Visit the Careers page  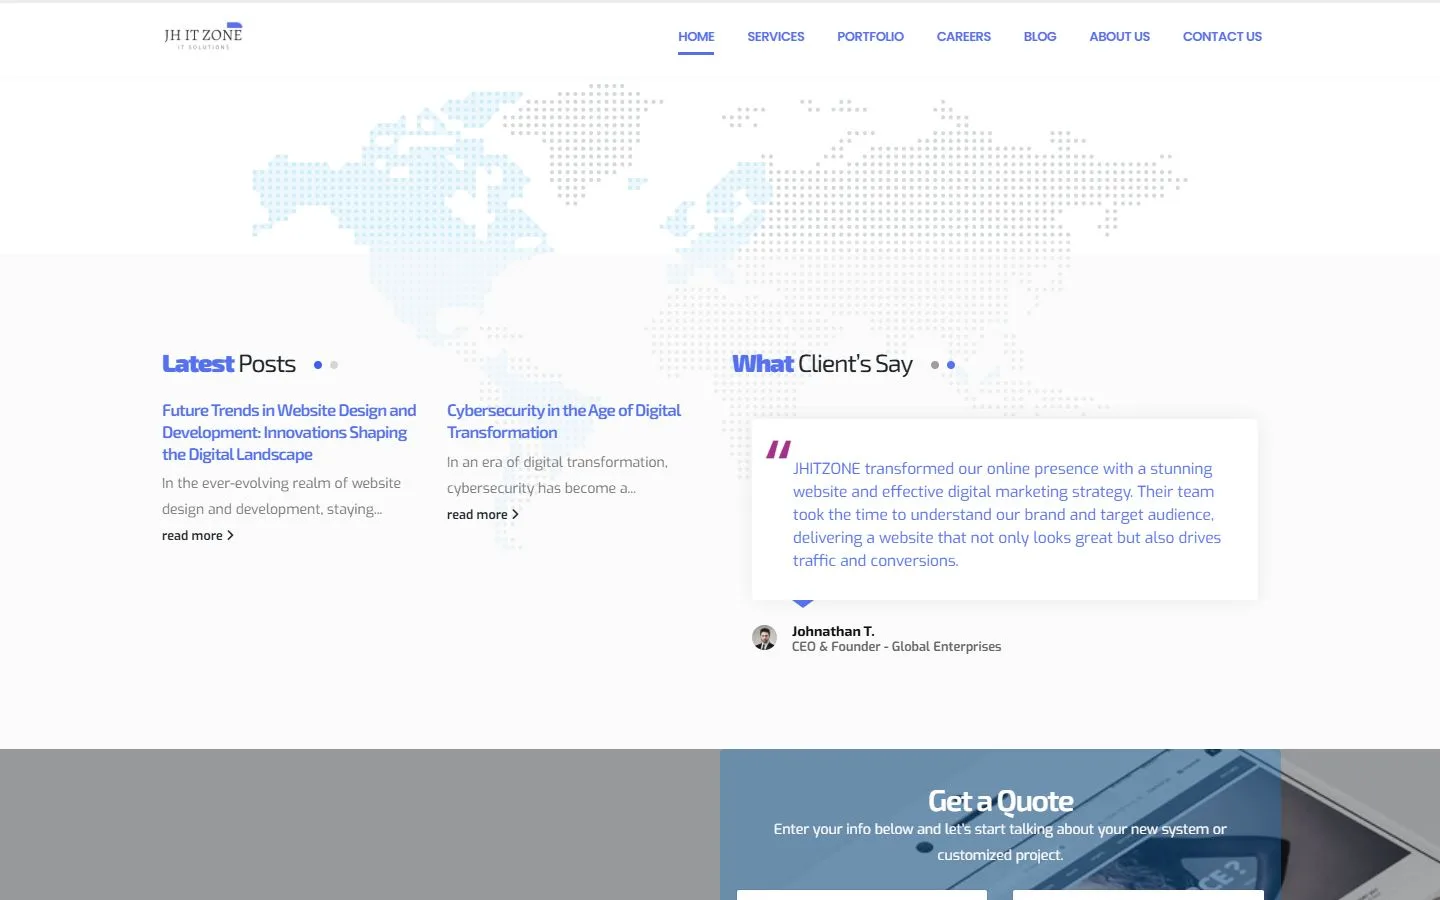coord(964,37)
